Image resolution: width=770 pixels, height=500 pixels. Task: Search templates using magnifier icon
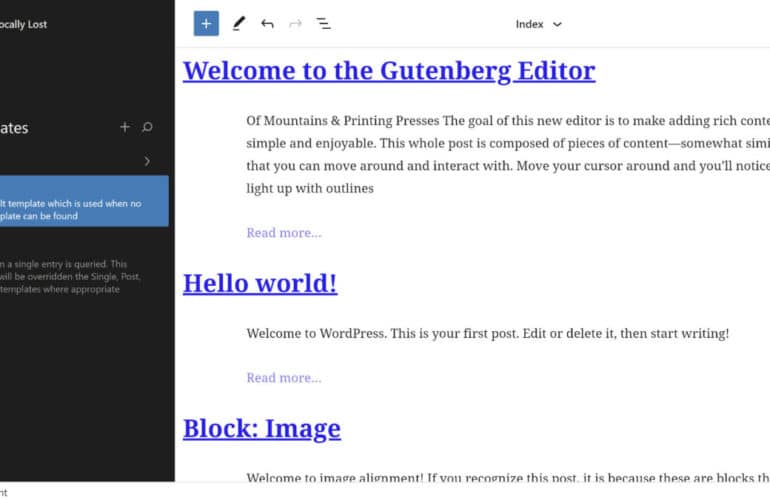coord(148,127)
